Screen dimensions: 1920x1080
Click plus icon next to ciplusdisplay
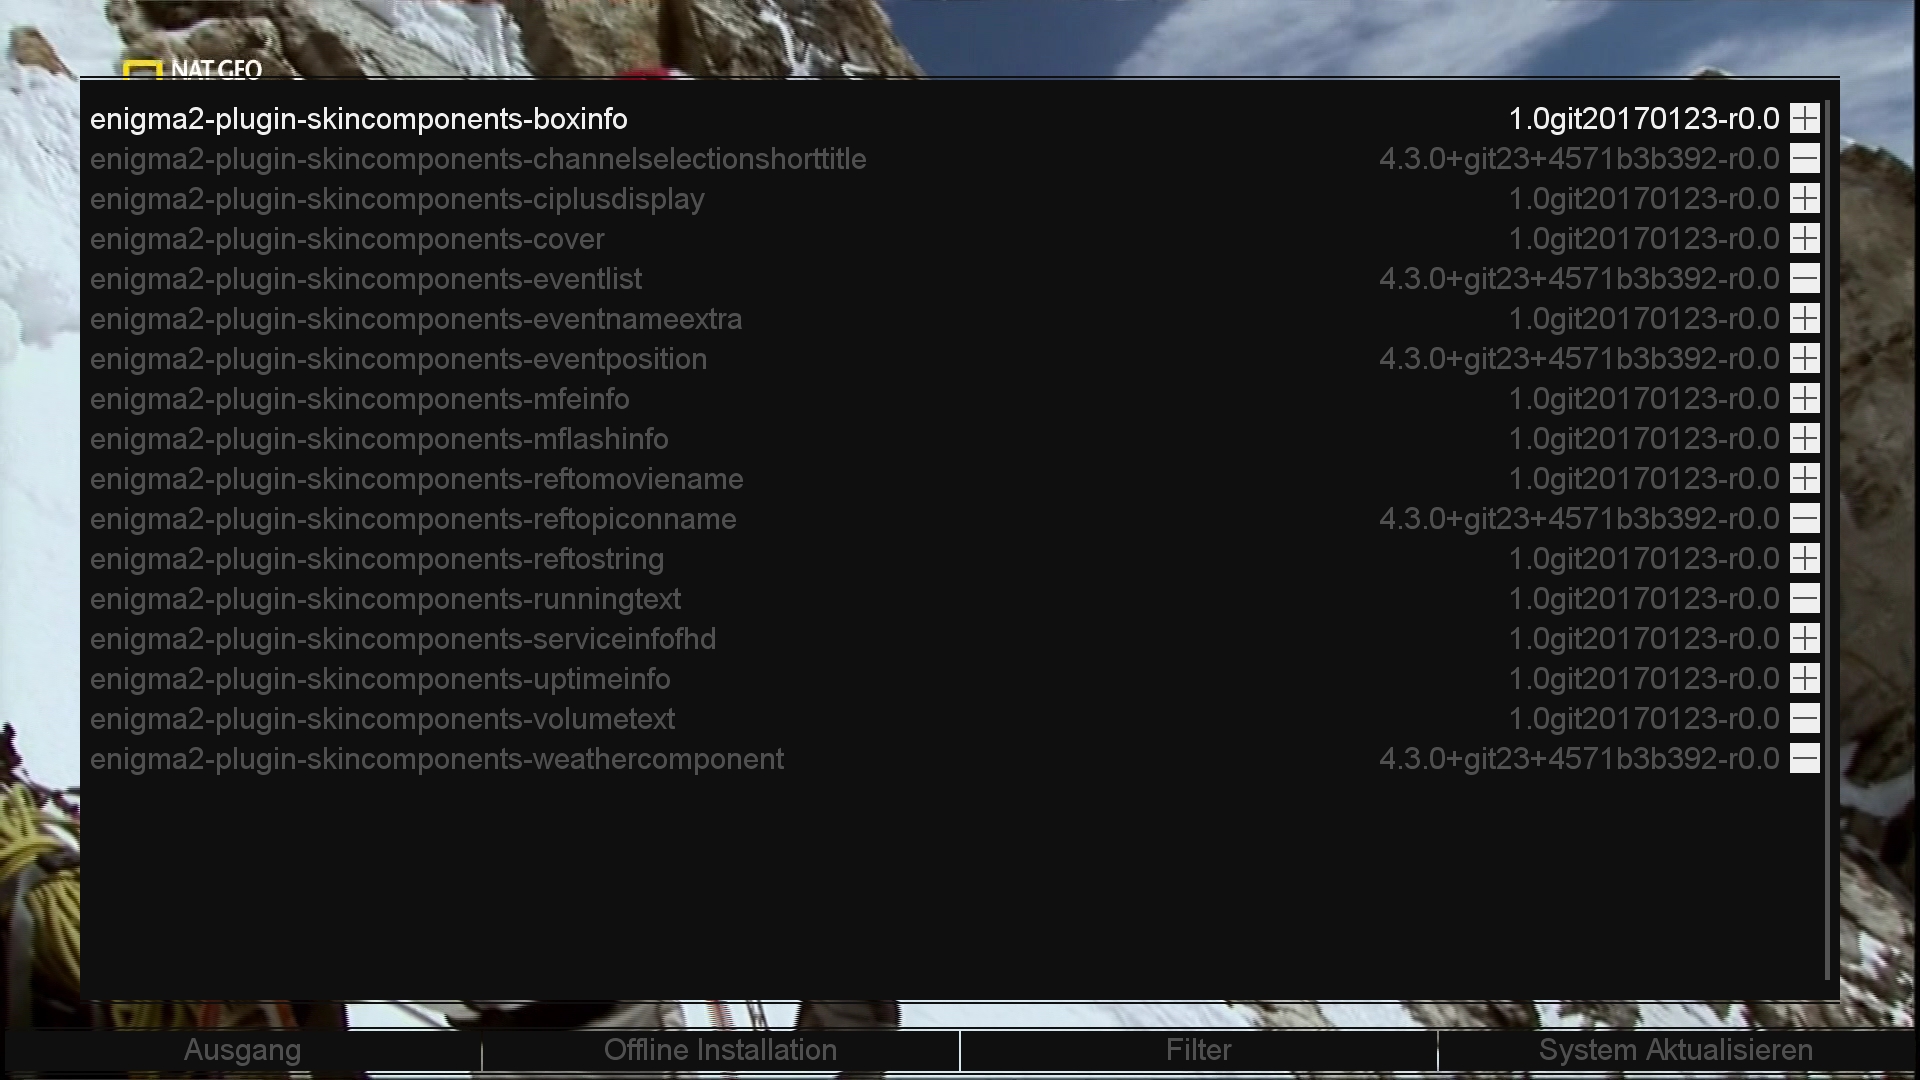pyautogui.click(x=1804, y=199)
